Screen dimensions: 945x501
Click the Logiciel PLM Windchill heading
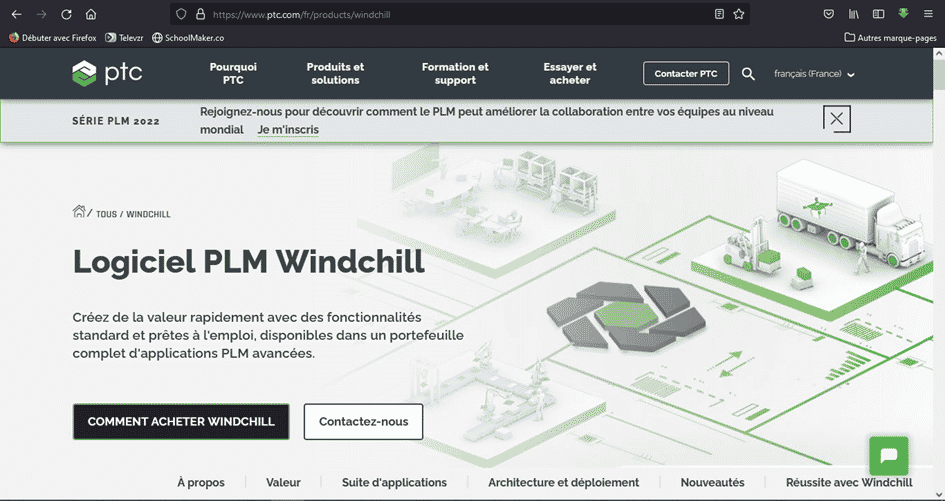point(248,262)
